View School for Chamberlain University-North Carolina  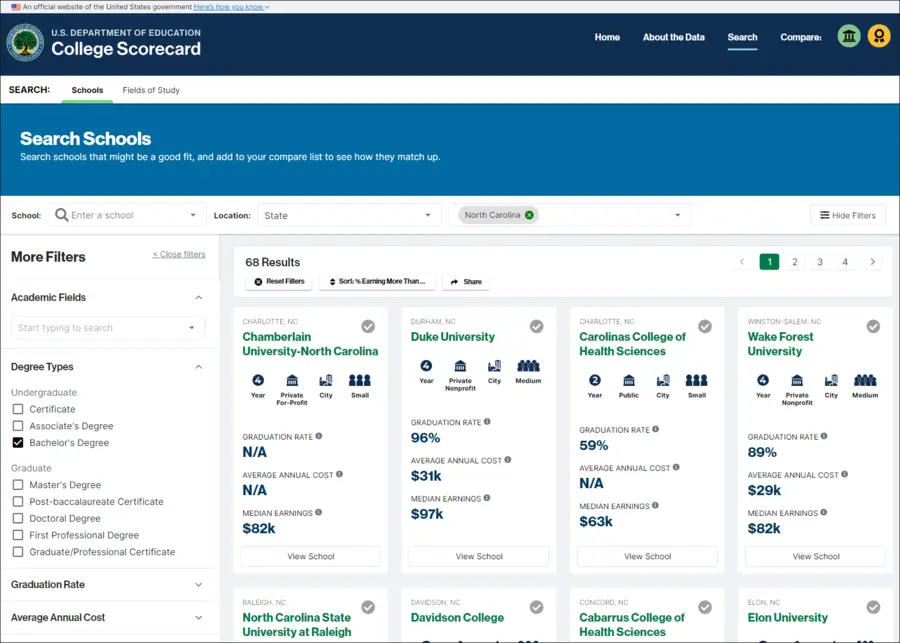pos(311,556)
